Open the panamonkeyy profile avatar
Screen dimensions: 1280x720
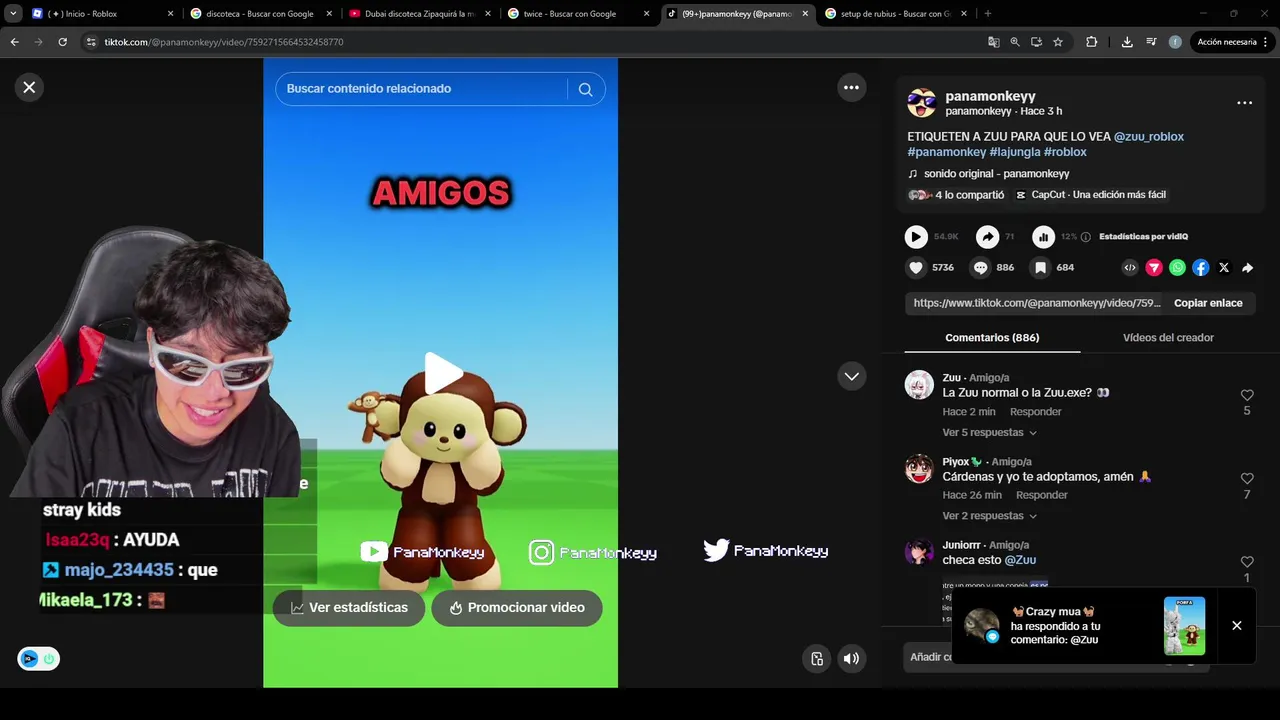921,103
